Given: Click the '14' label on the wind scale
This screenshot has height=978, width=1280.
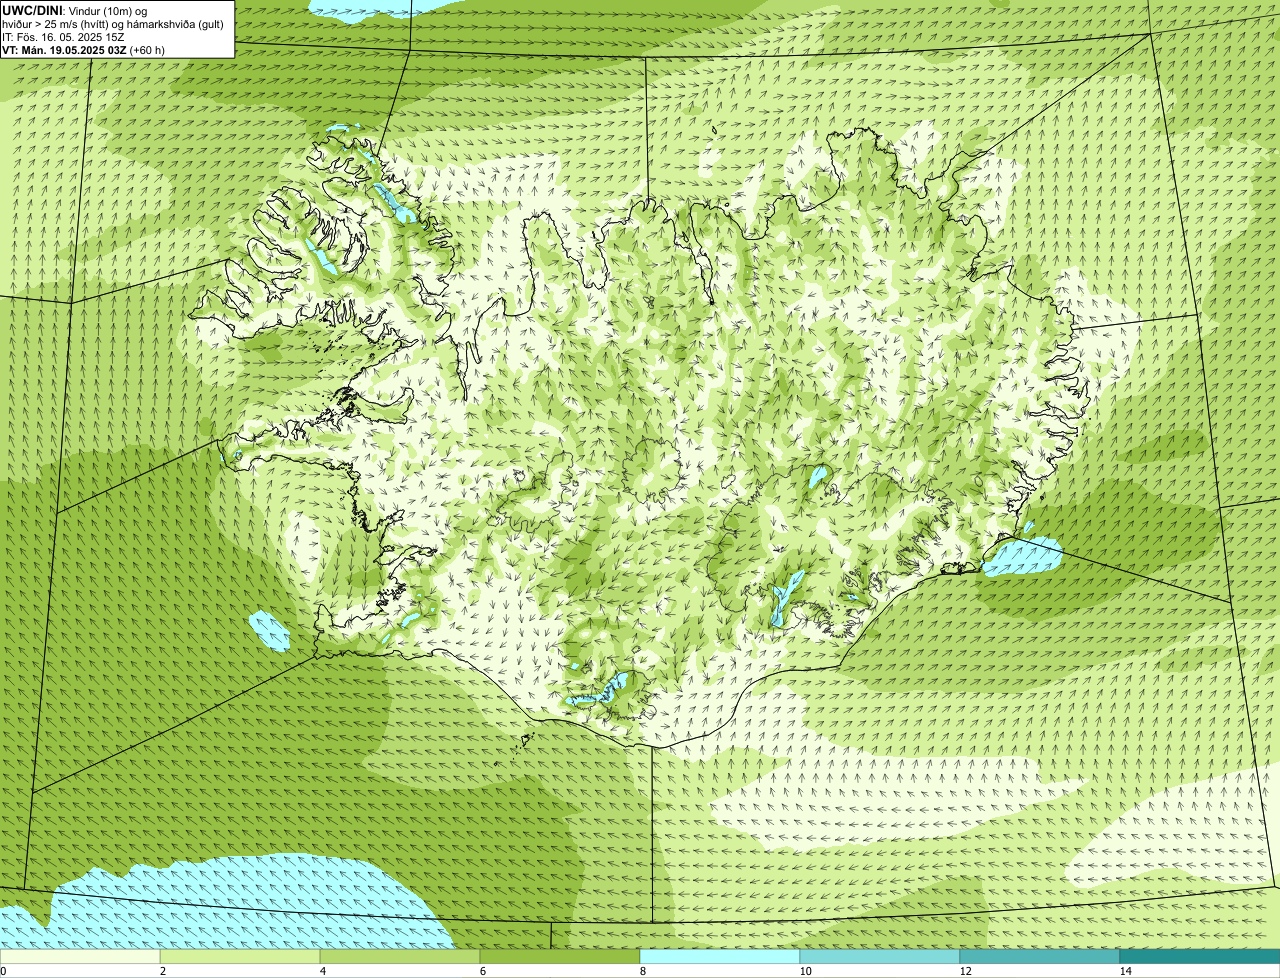Looking at the screenshot, I should point(1125,971).
